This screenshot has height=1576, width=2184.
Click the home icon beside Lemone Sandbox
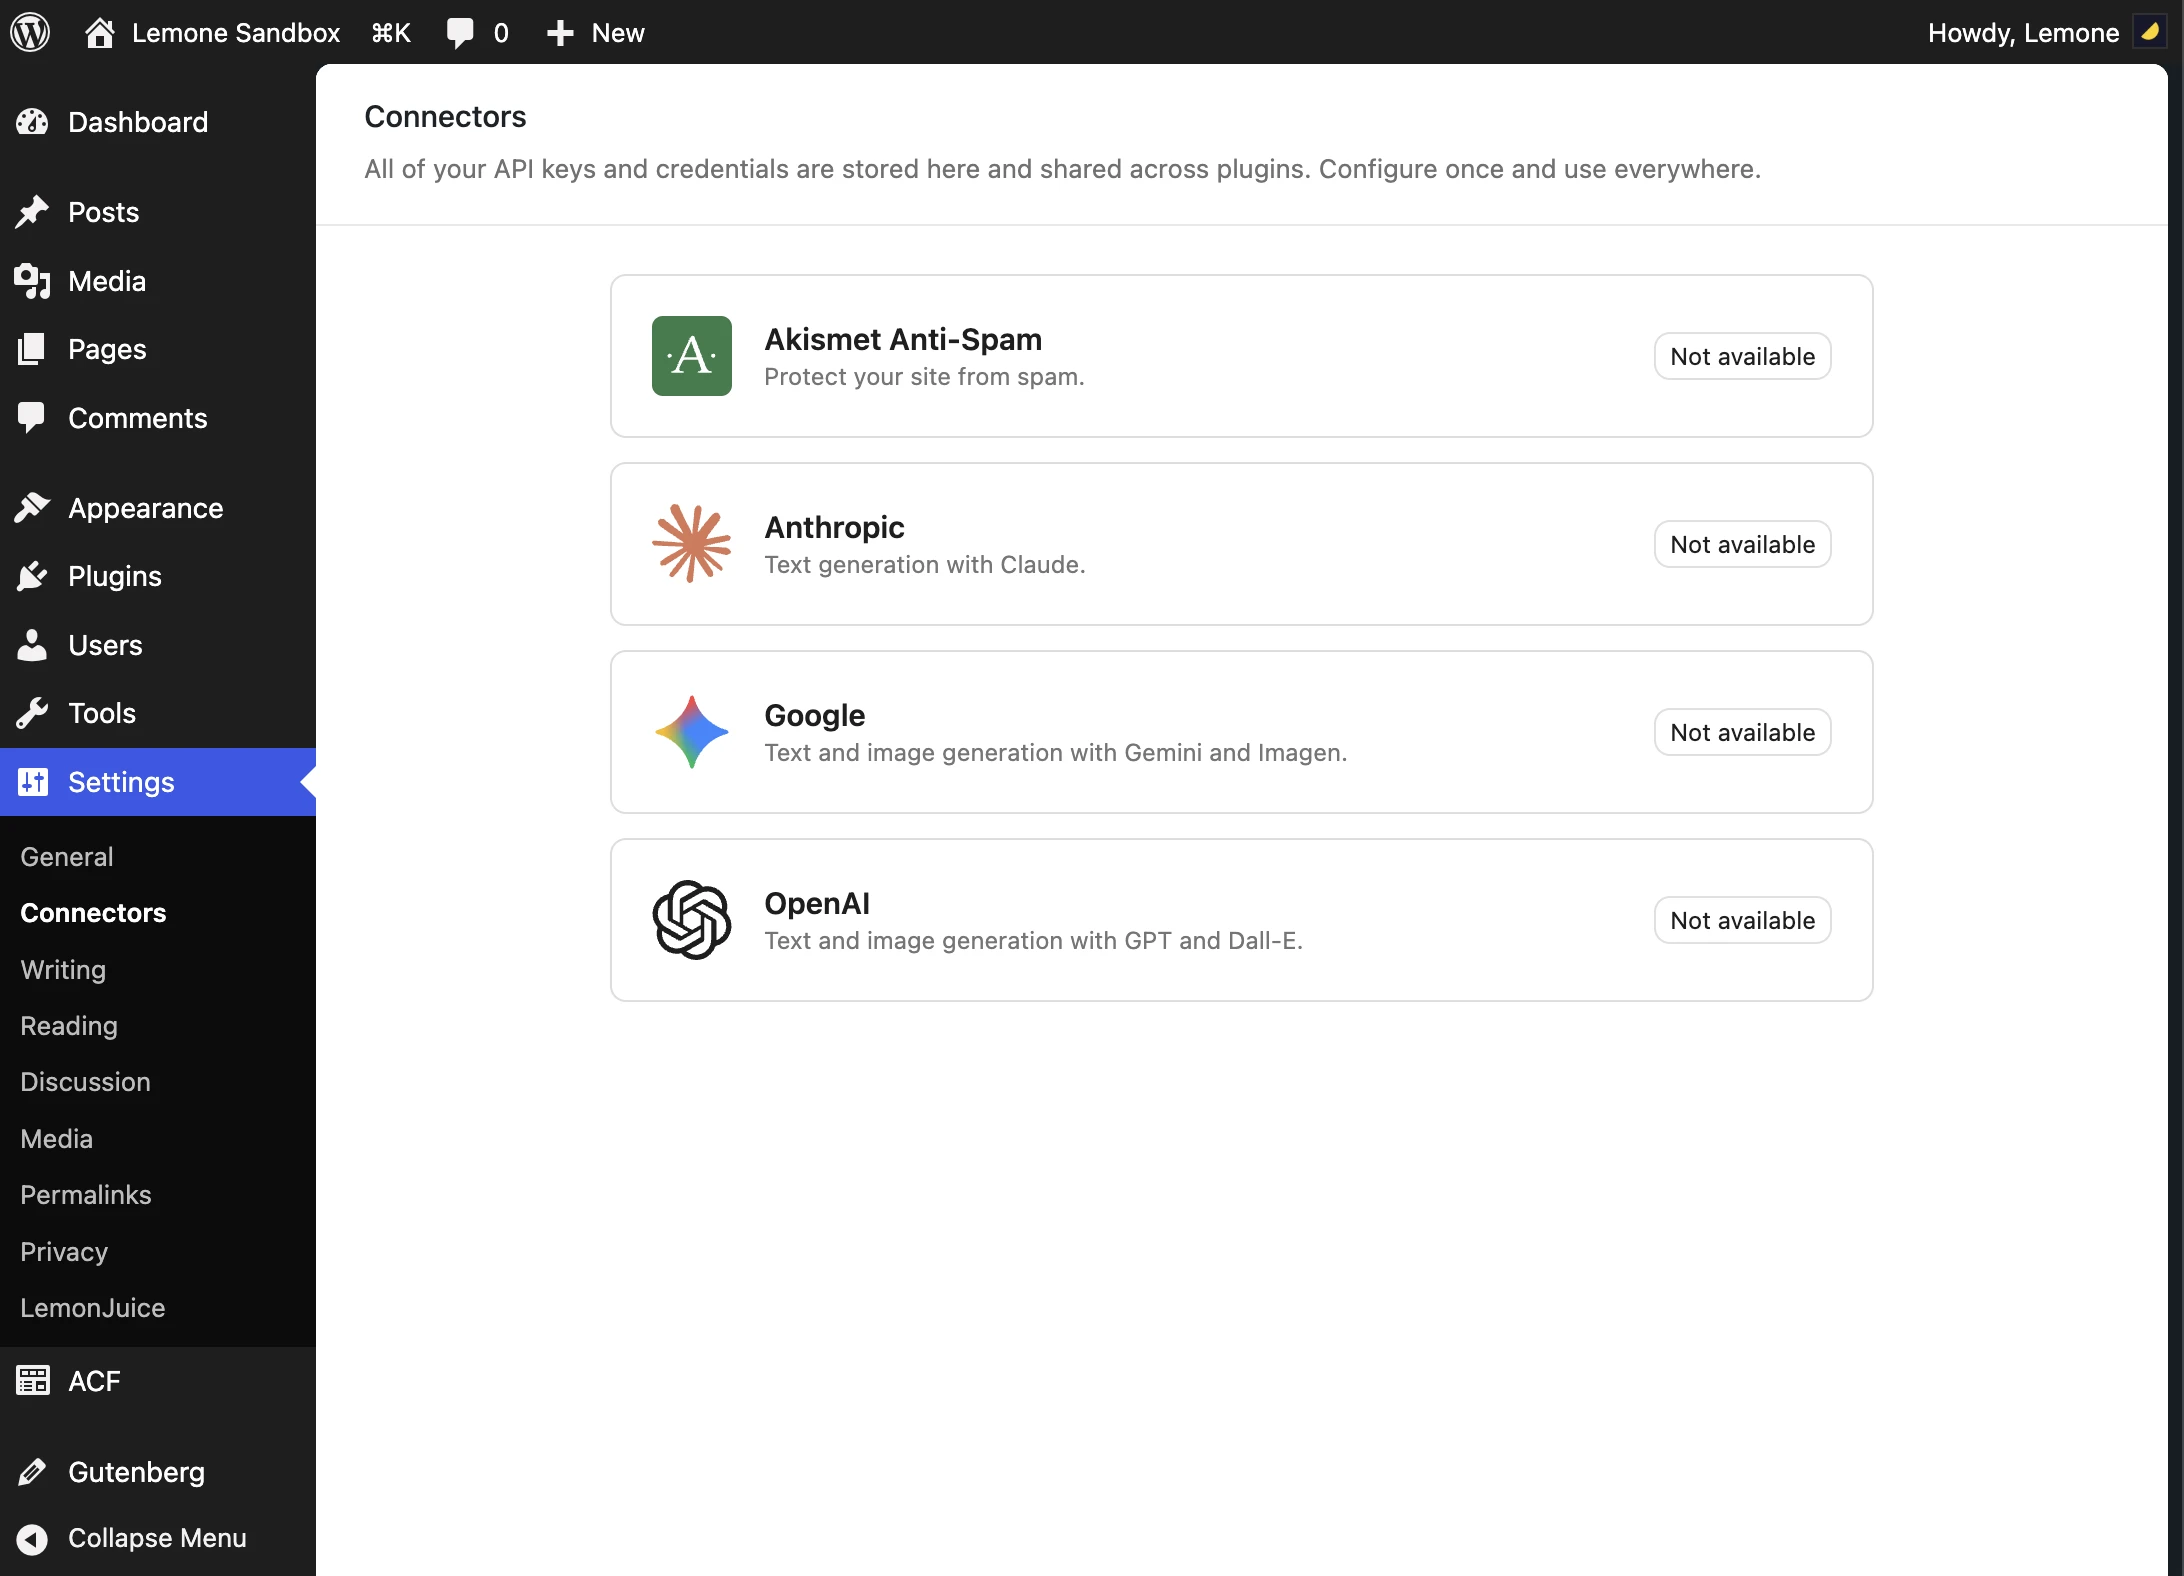pos(99,32)
